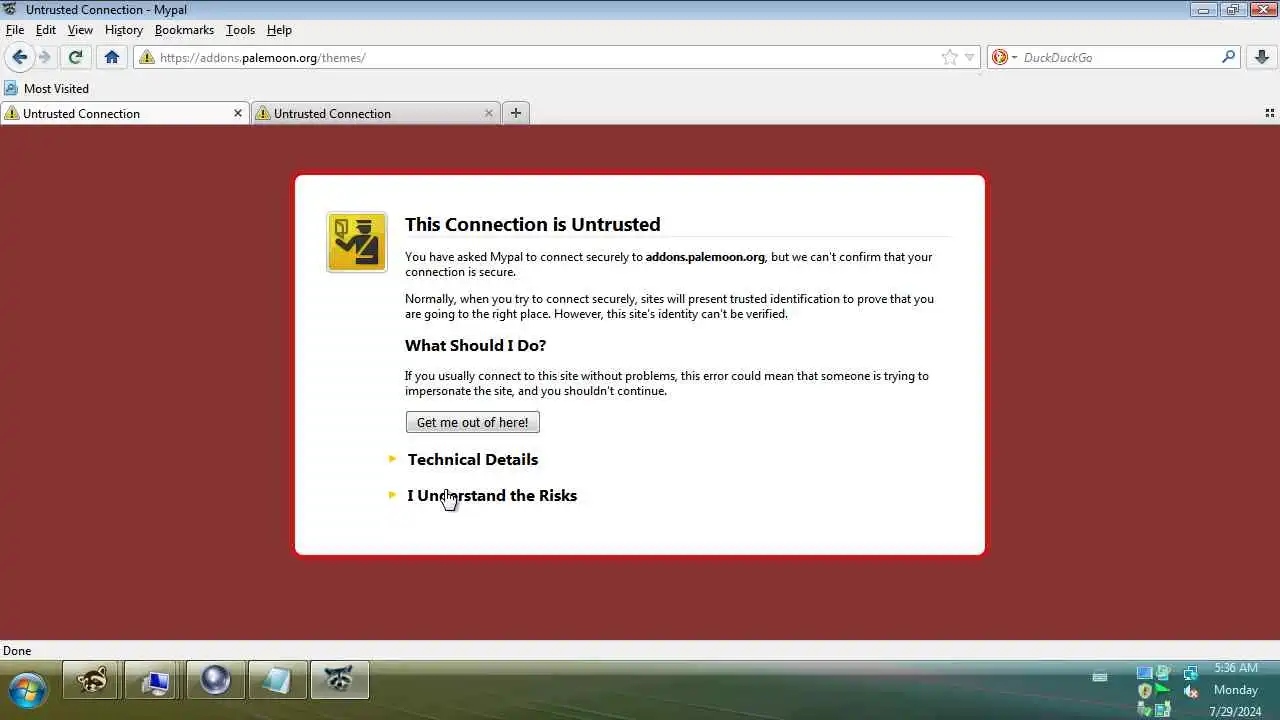Click the This Connection is Untrusted heading
The image size is (1280, 720).
click(532, 224)
